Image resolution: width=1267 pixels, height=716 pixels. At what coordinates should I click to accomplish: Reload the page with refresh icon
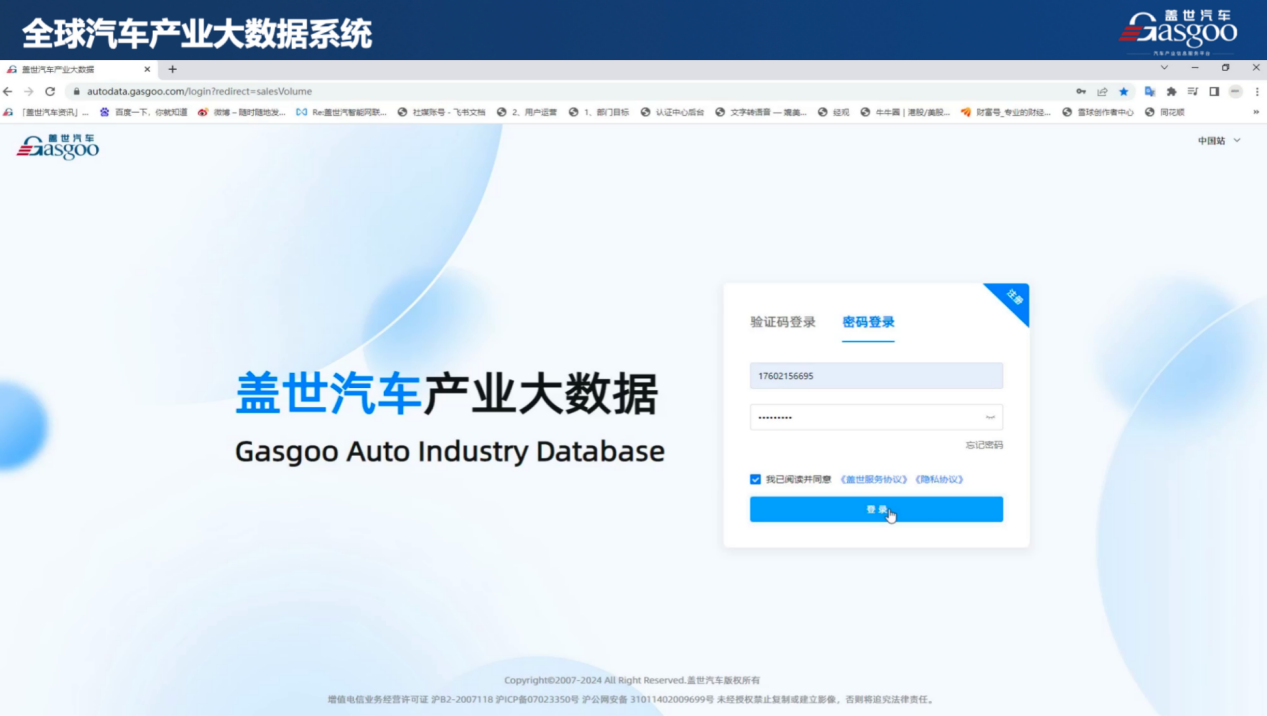click(50, 91)
